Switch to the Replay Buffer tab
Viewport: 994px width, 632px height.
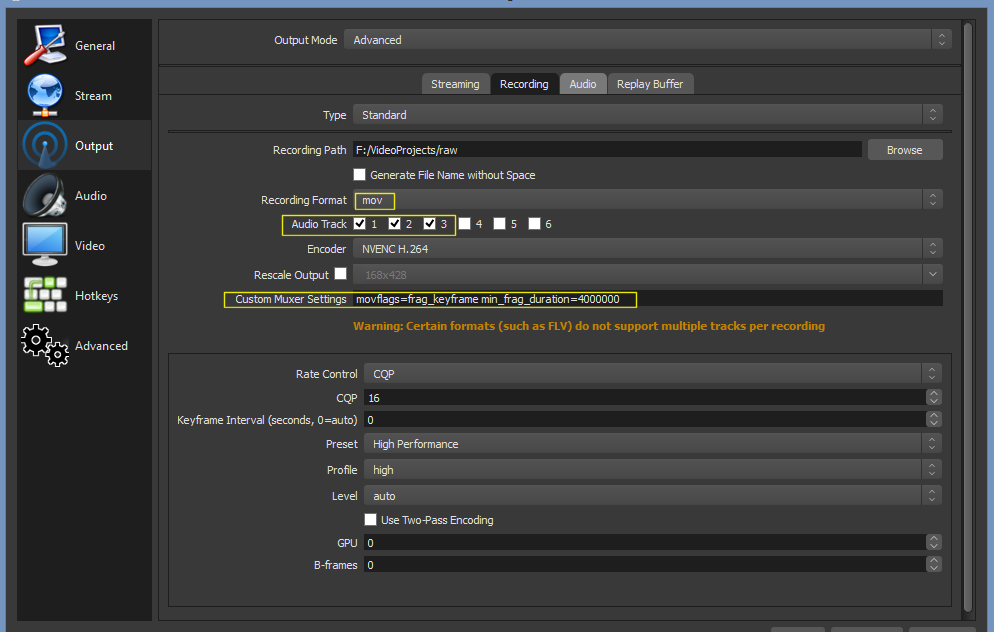[x=650, y=84]
